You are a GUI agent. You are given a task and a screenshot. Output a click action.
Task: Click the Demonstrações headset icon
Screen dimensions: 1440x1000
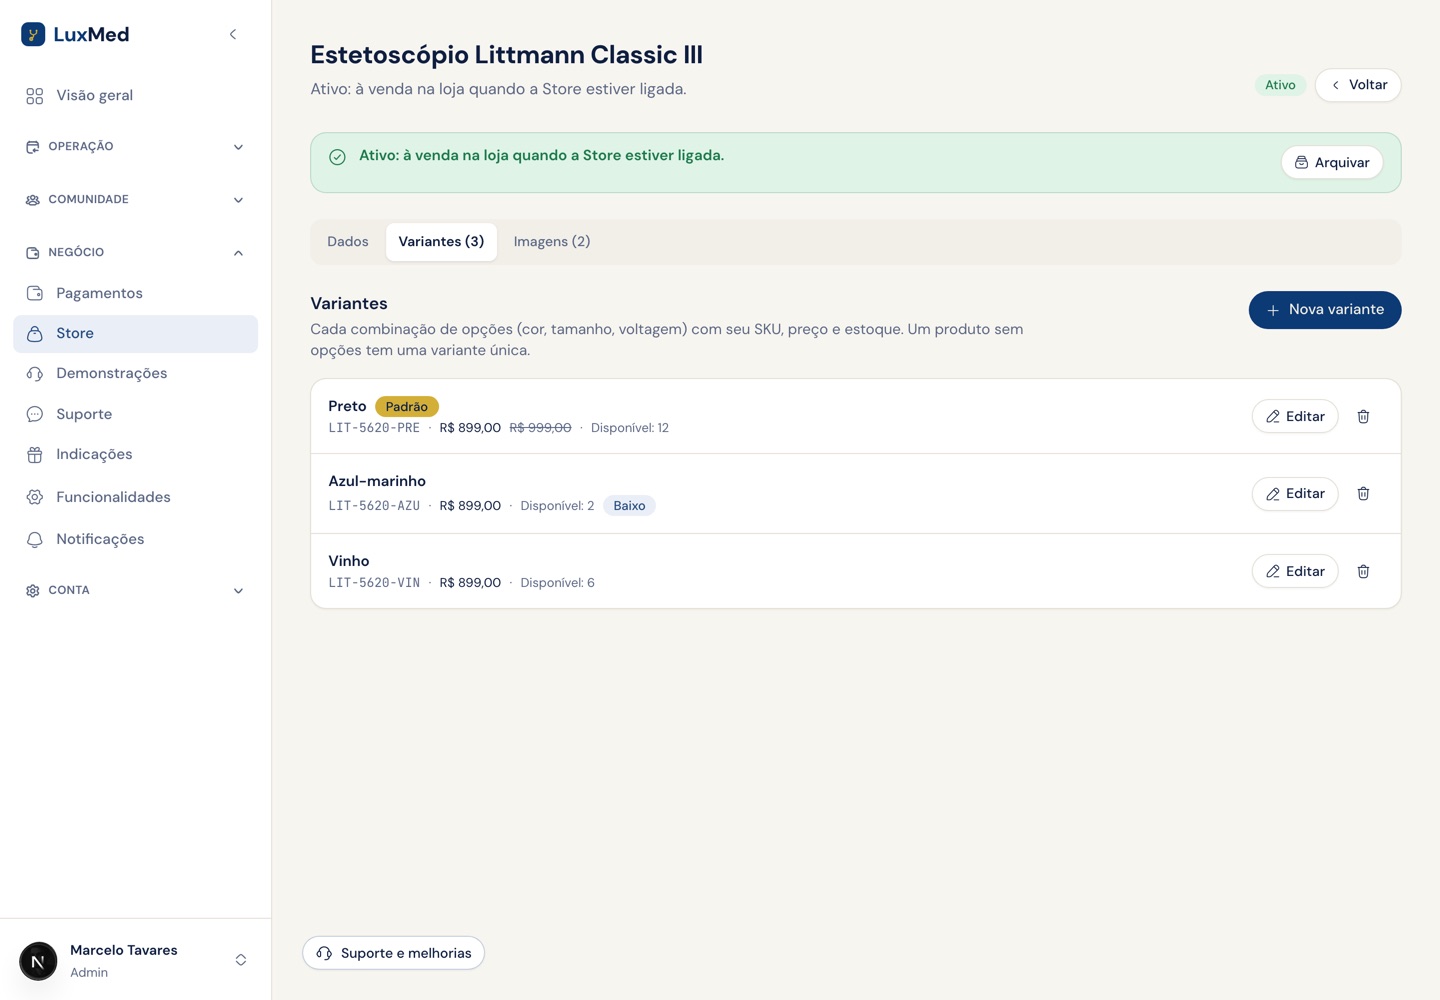[x=35, y=374]
